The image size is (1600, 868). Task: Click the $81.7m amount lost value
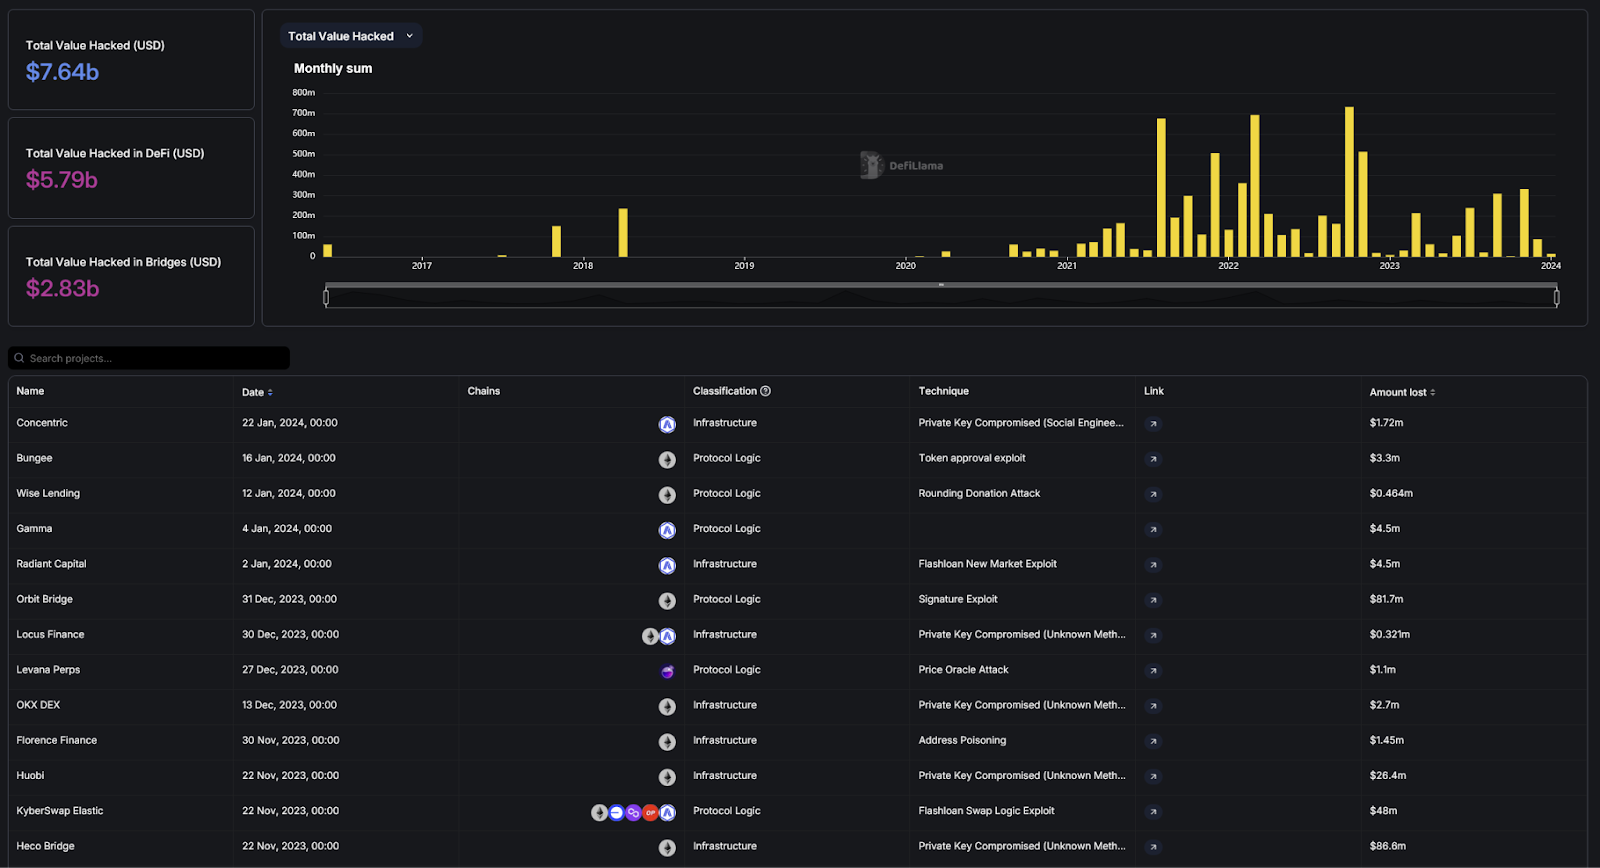point(1386,599)
